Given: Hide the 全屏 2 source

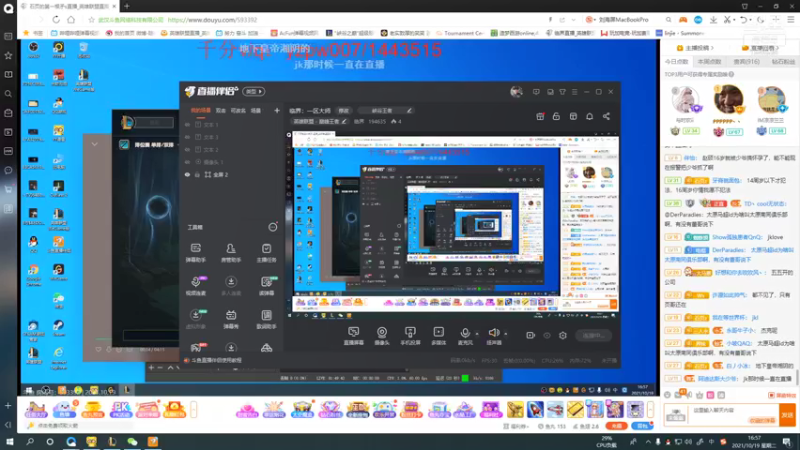Looking at the screenshot, I should tap(187, 174).
